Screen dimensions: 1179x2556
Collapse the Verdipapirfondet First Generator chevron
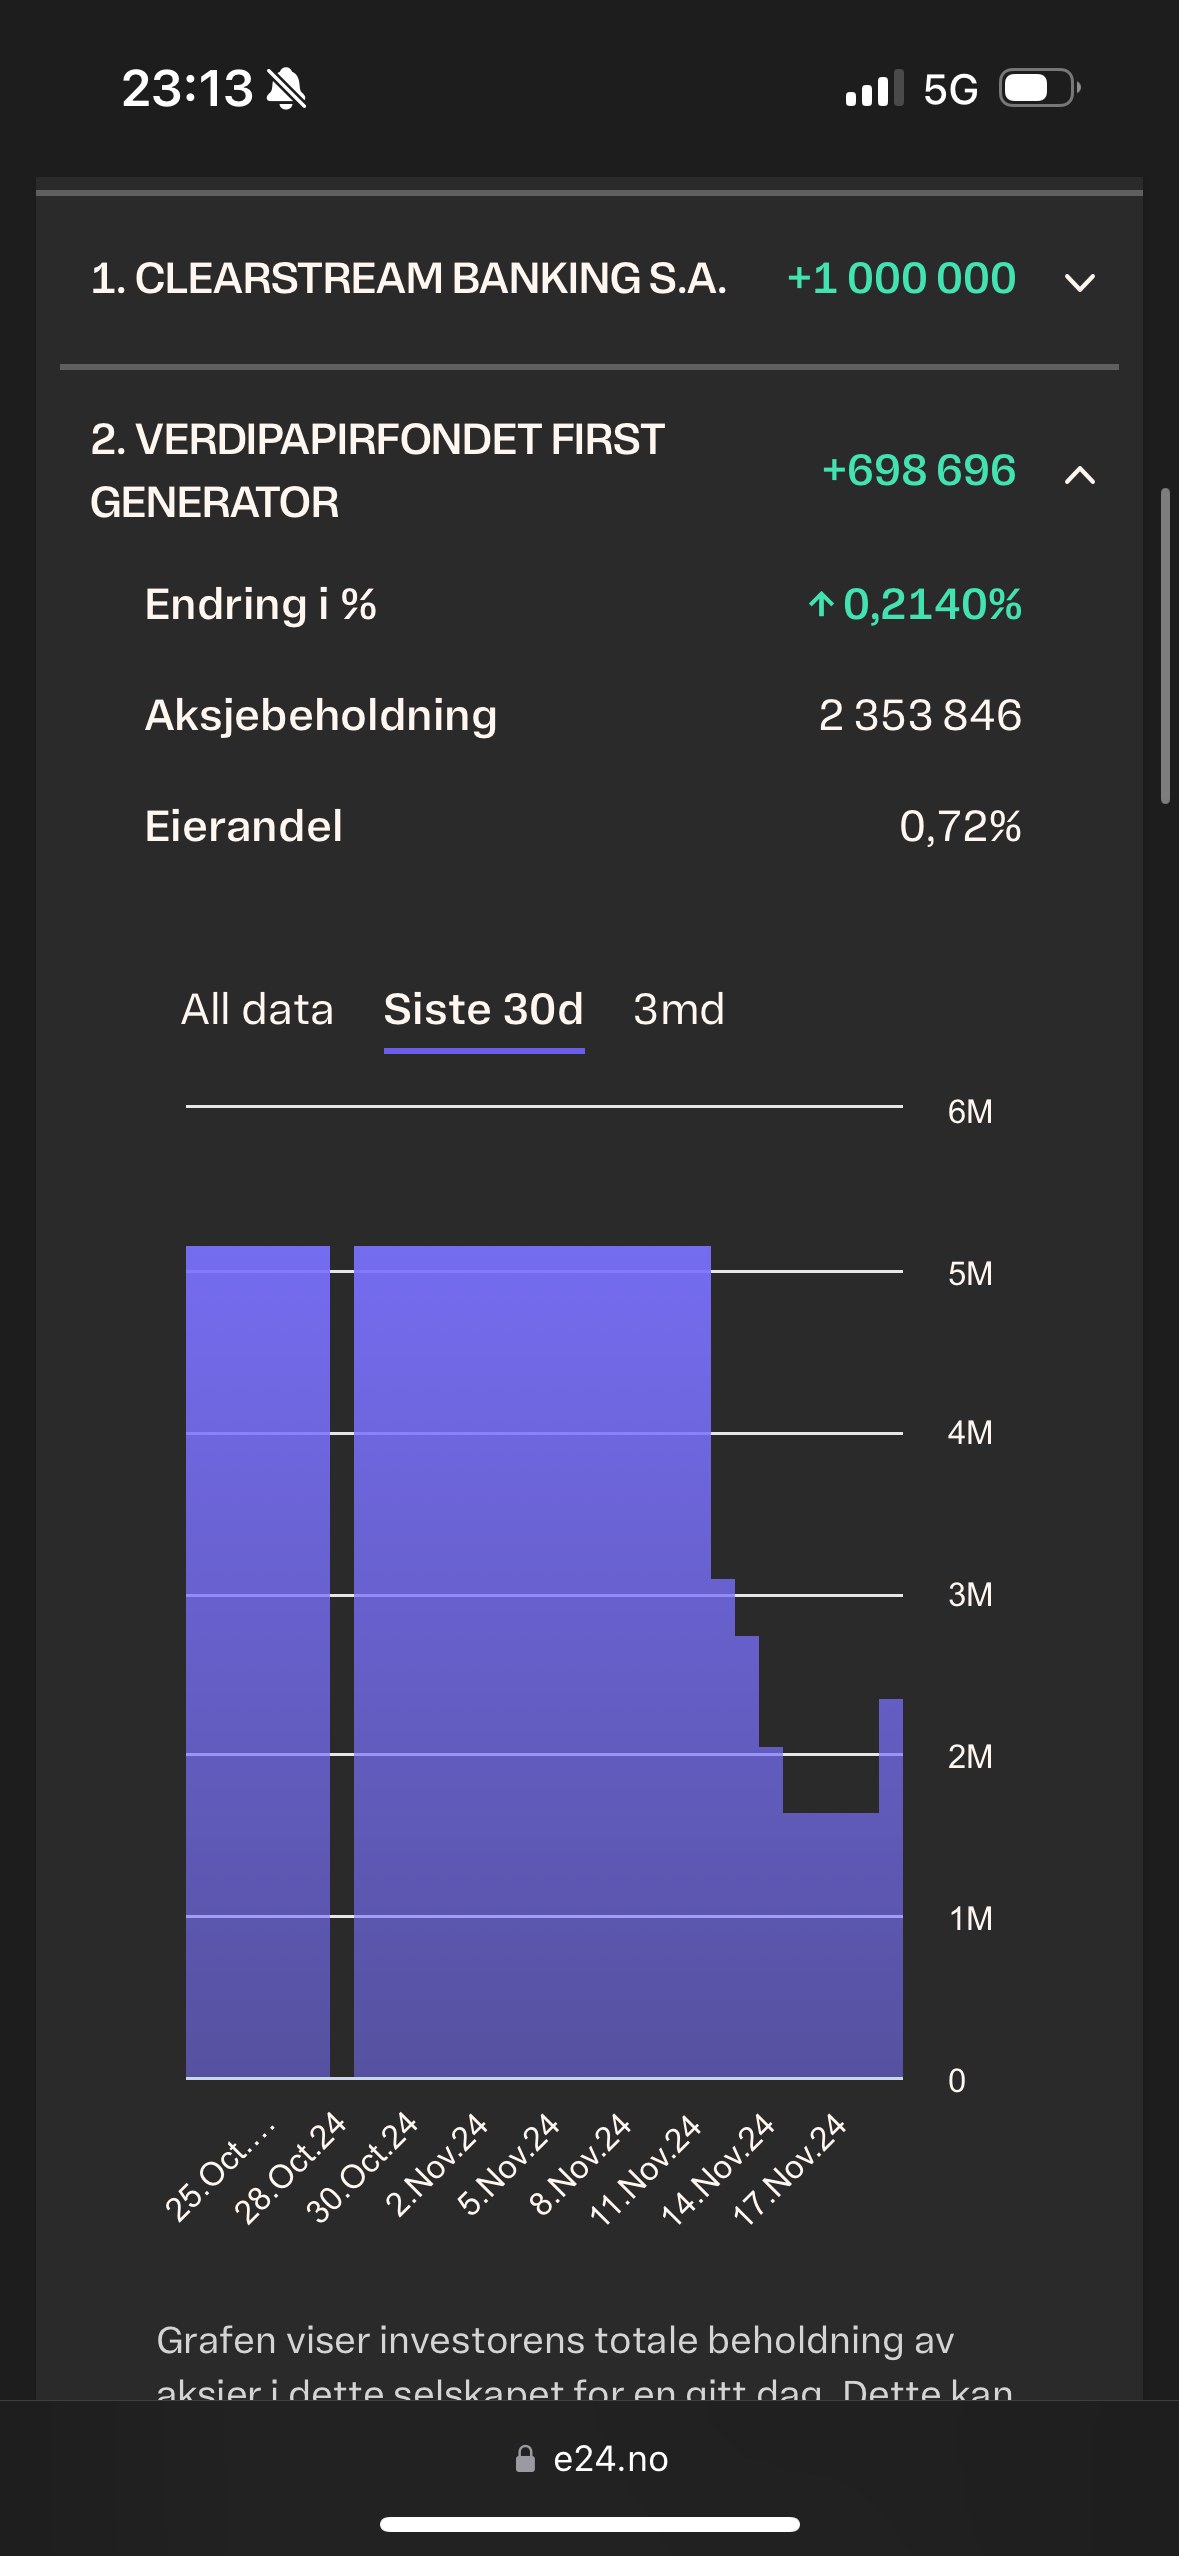point(1080,474)
